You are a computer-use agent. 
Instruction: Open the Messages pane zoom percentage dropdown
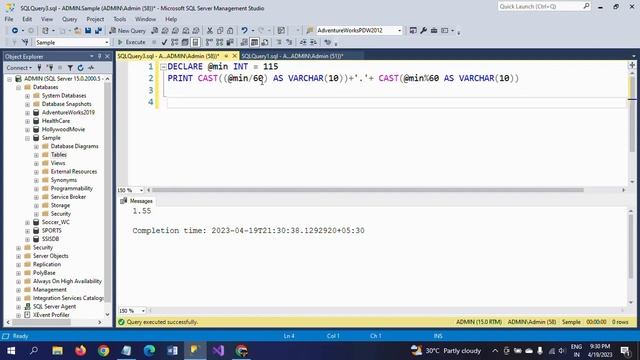[x=143, y=311]
